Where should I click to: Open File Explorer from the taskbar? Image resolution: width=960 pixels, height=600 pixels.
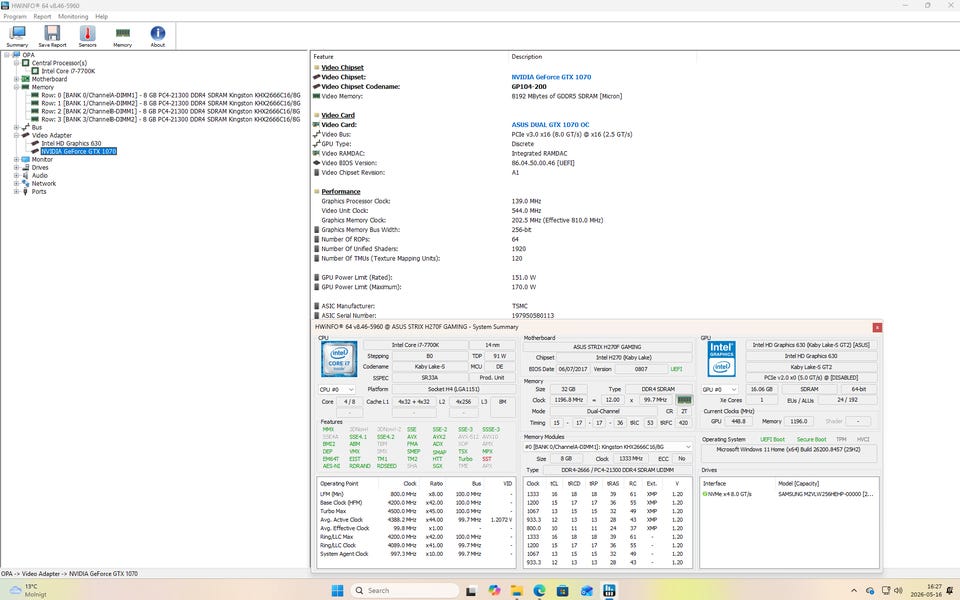tap(517, 590)
